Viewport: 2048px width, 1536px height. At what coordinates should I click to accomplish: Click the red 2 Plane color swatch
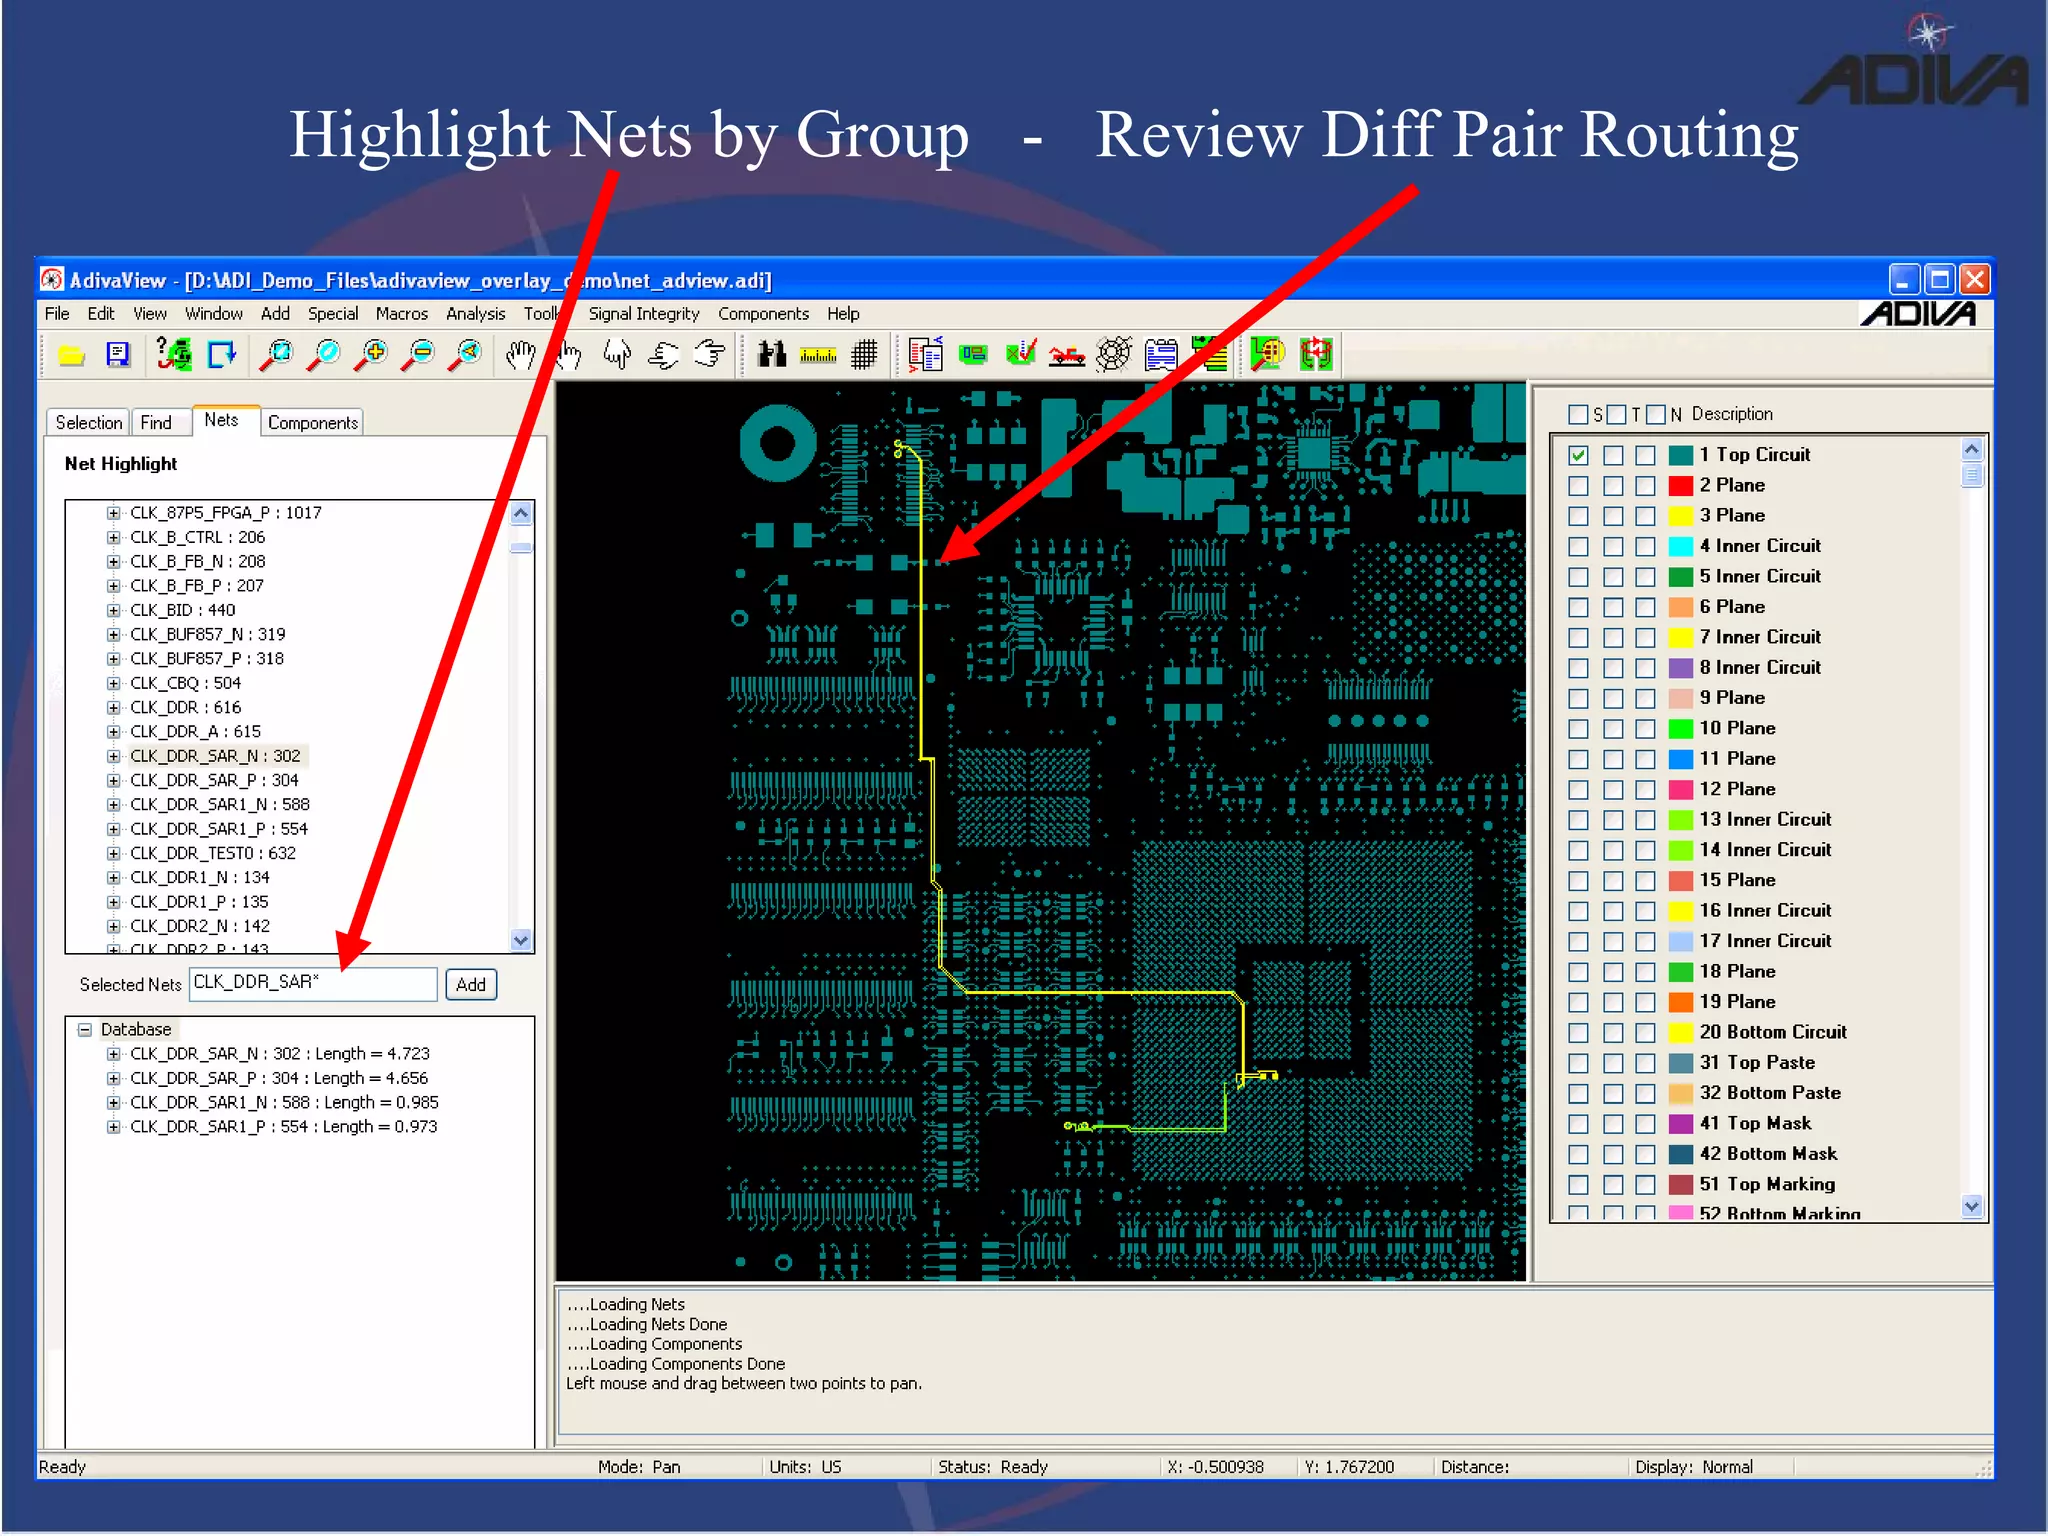tap(1680, 486)
